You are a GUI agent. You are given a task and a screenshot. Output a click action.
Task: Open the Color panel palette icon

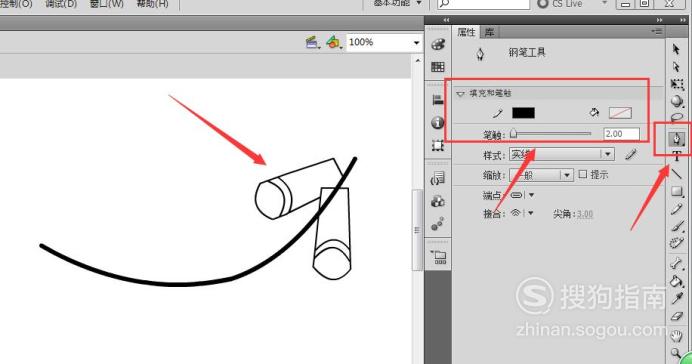click(x=438, y=45)
